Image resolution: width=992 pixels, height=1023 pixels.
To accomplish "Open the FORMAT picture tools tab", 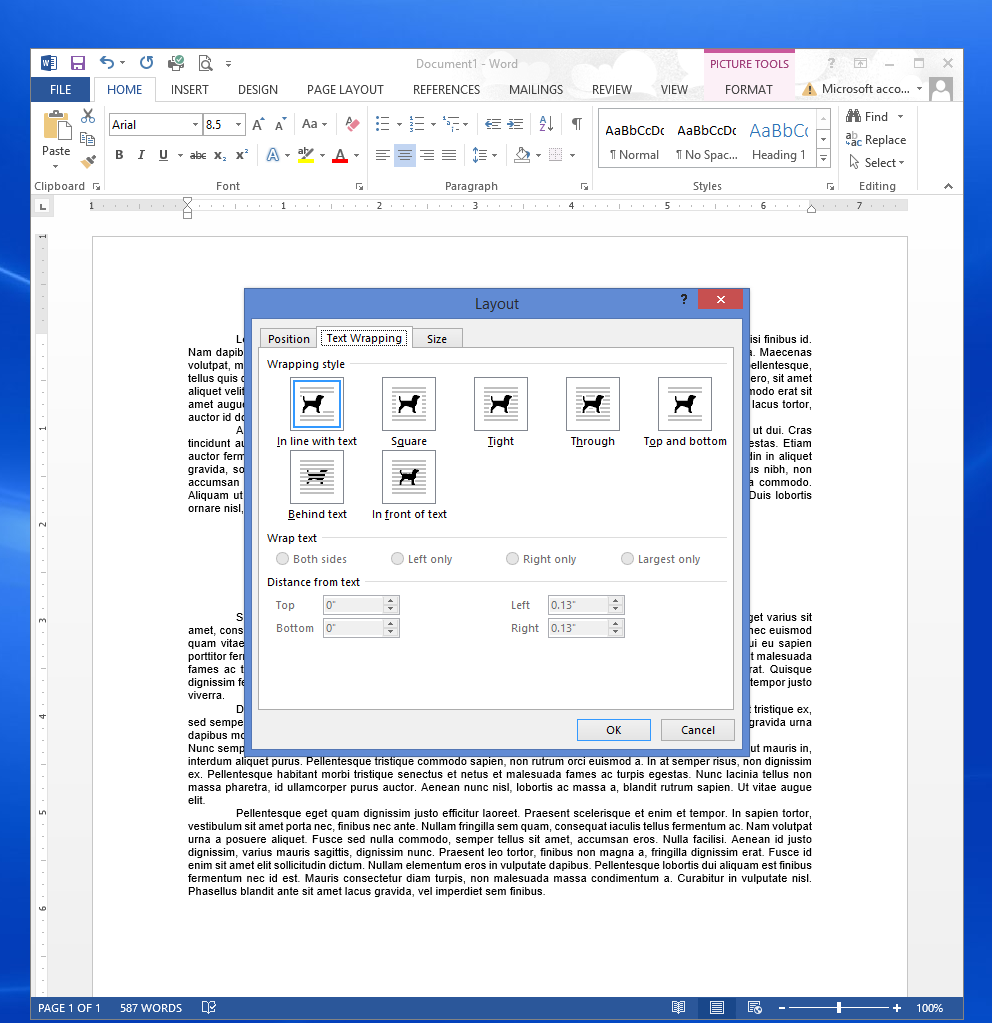I will click(x=749, y=89).
